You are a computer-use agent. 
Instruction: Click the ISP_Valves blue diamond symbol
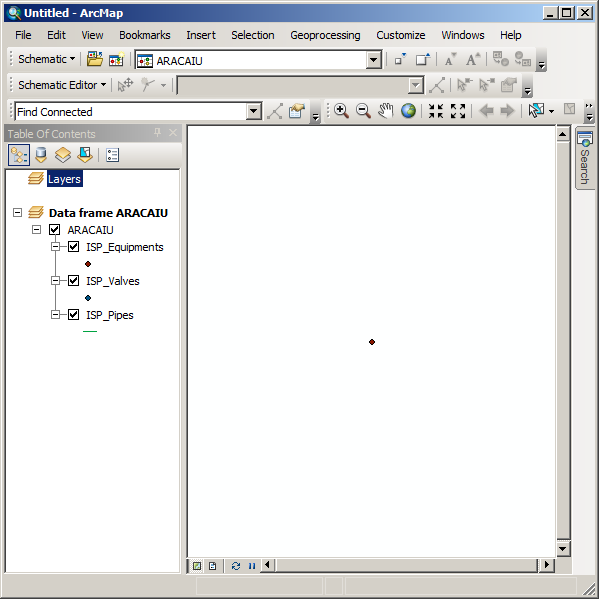(88, 298)
